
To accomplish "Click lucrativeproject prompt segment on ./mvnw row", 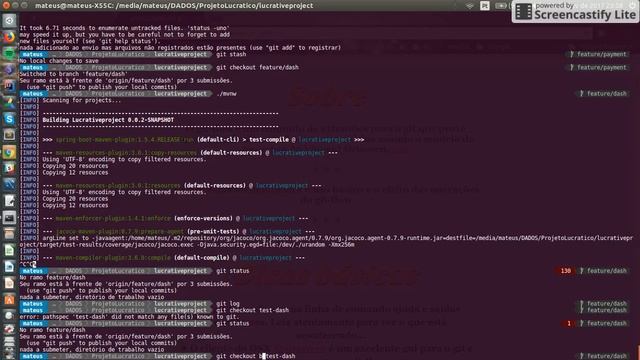I will point(180,93).
